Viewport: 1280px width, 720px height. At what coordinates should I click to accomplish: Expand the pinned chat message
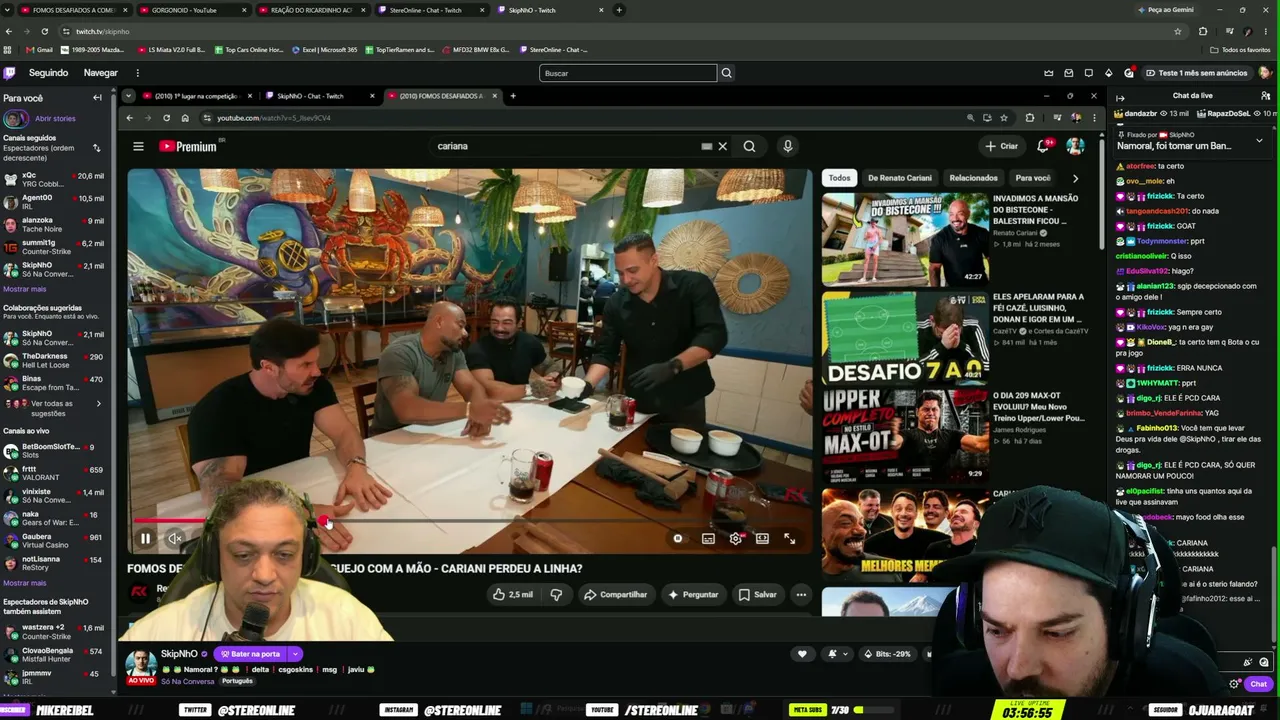point(1259,141)
